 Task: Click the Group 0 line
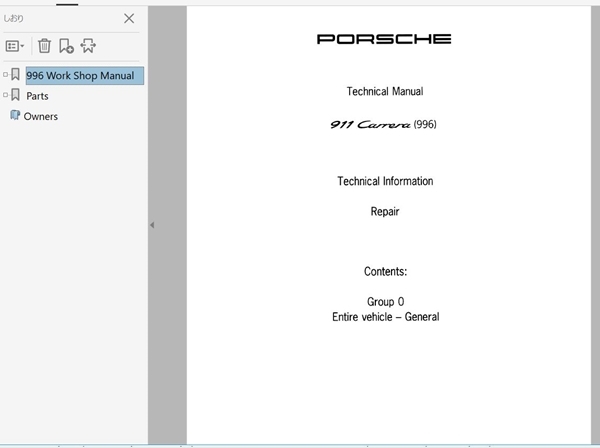tap(385, 302)
